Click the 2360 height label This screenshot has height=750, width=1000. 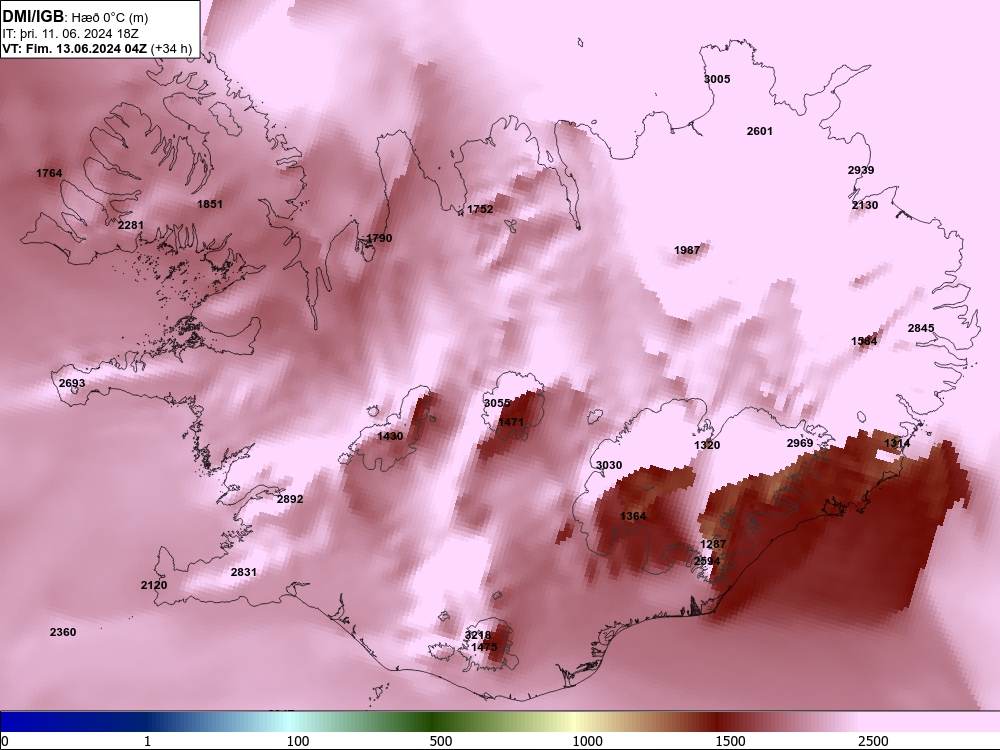coord(62,632)
